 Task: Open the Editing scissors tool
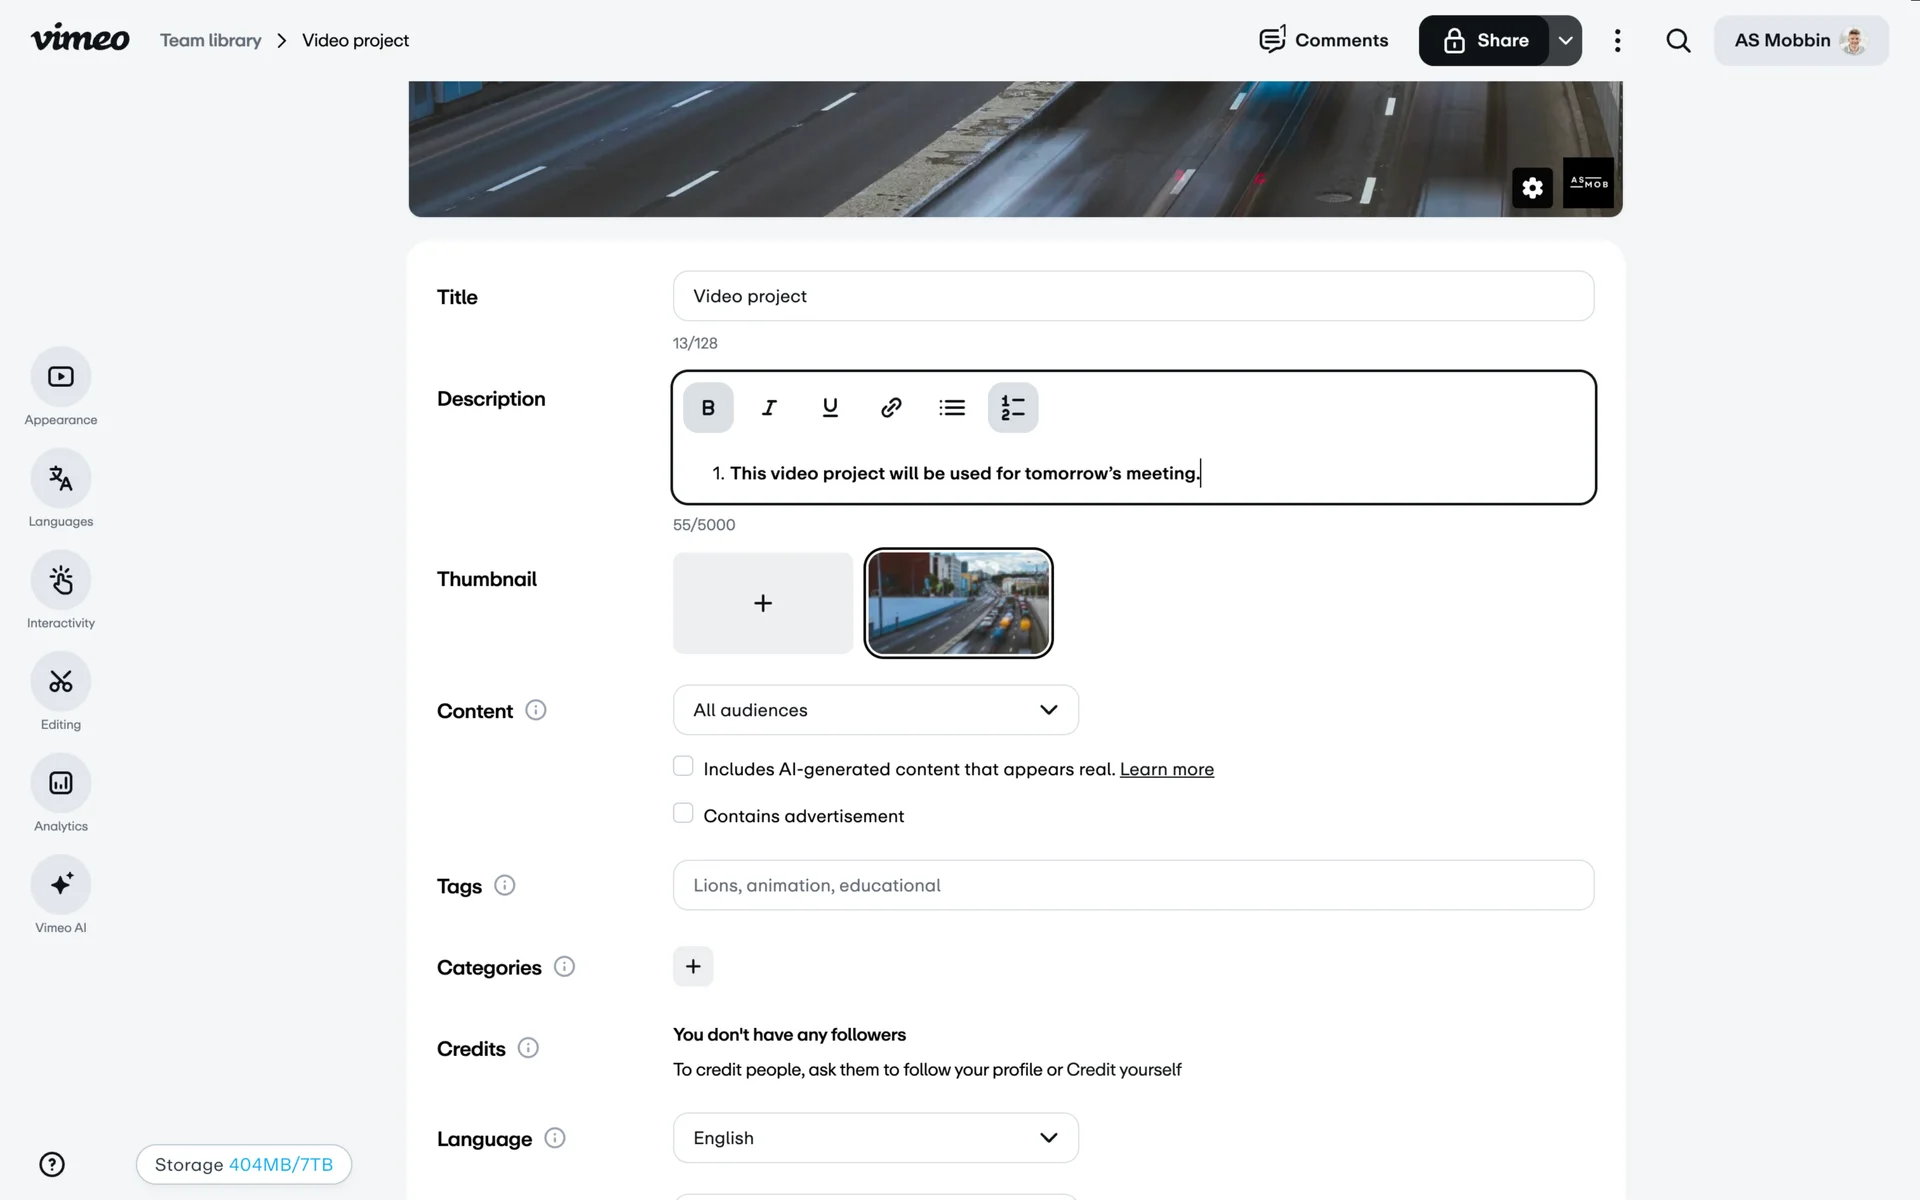click(x=61, y=682)
